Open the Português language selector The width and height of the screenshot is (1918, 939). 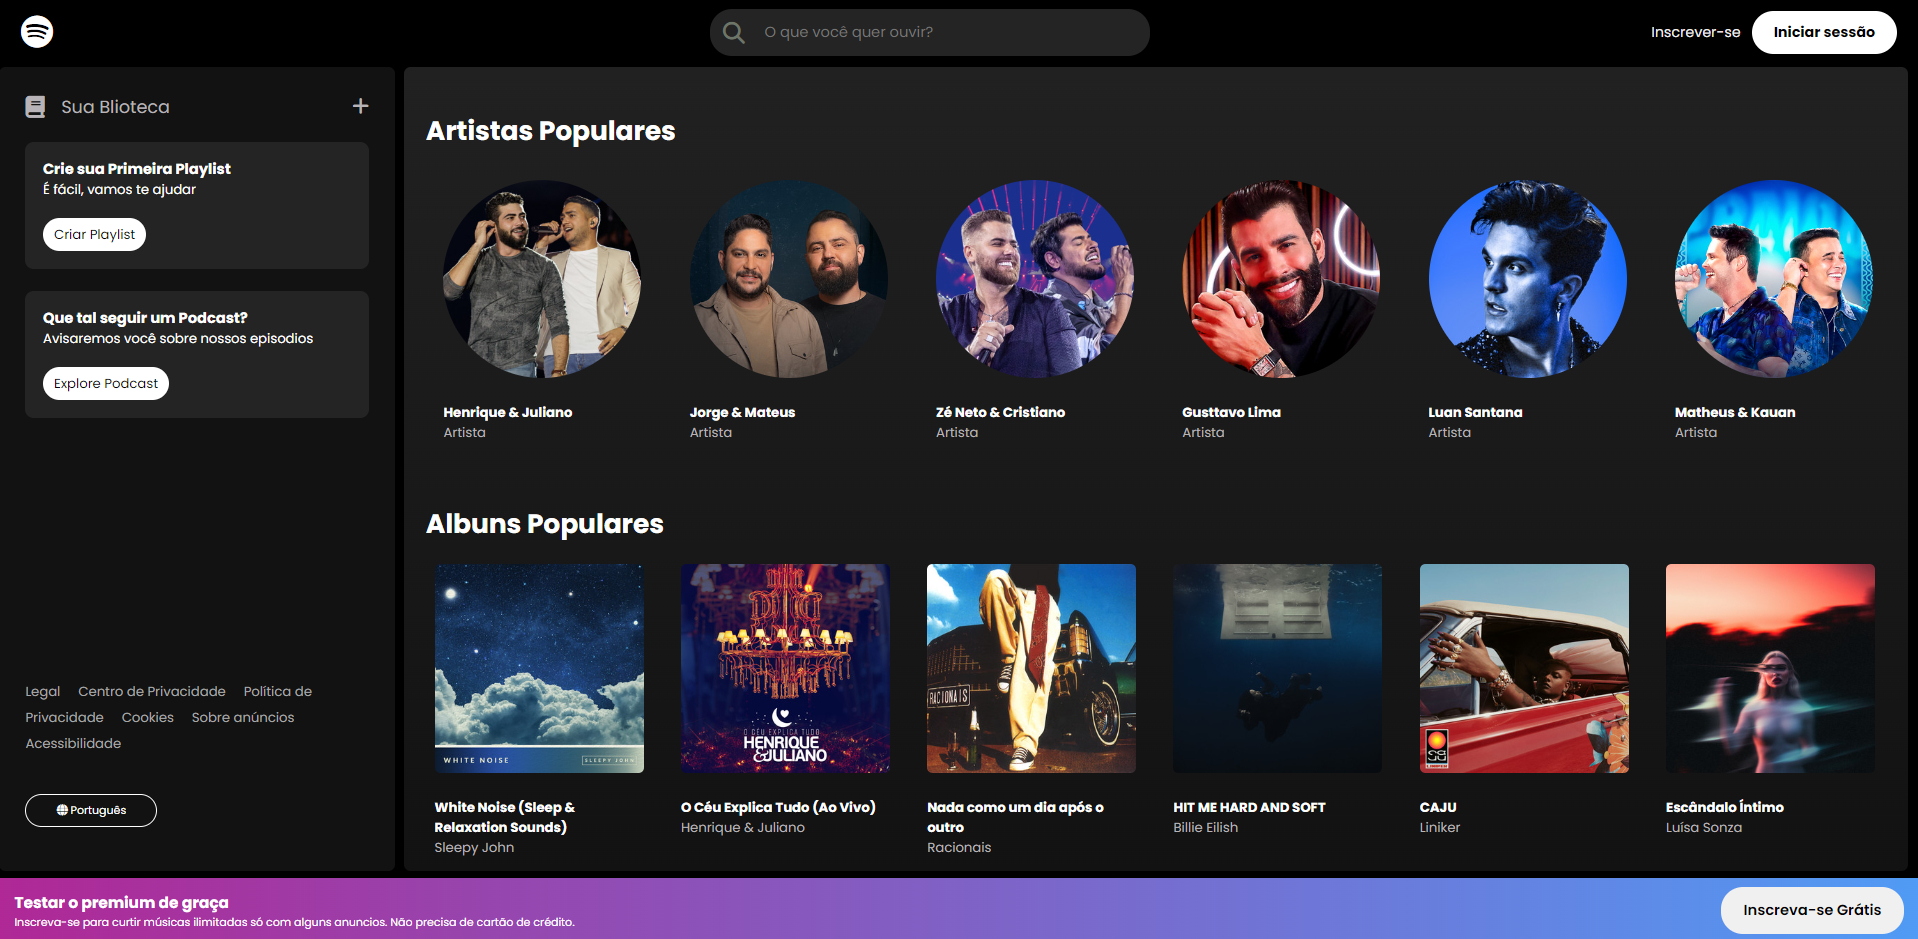click(x=90, y=810)
